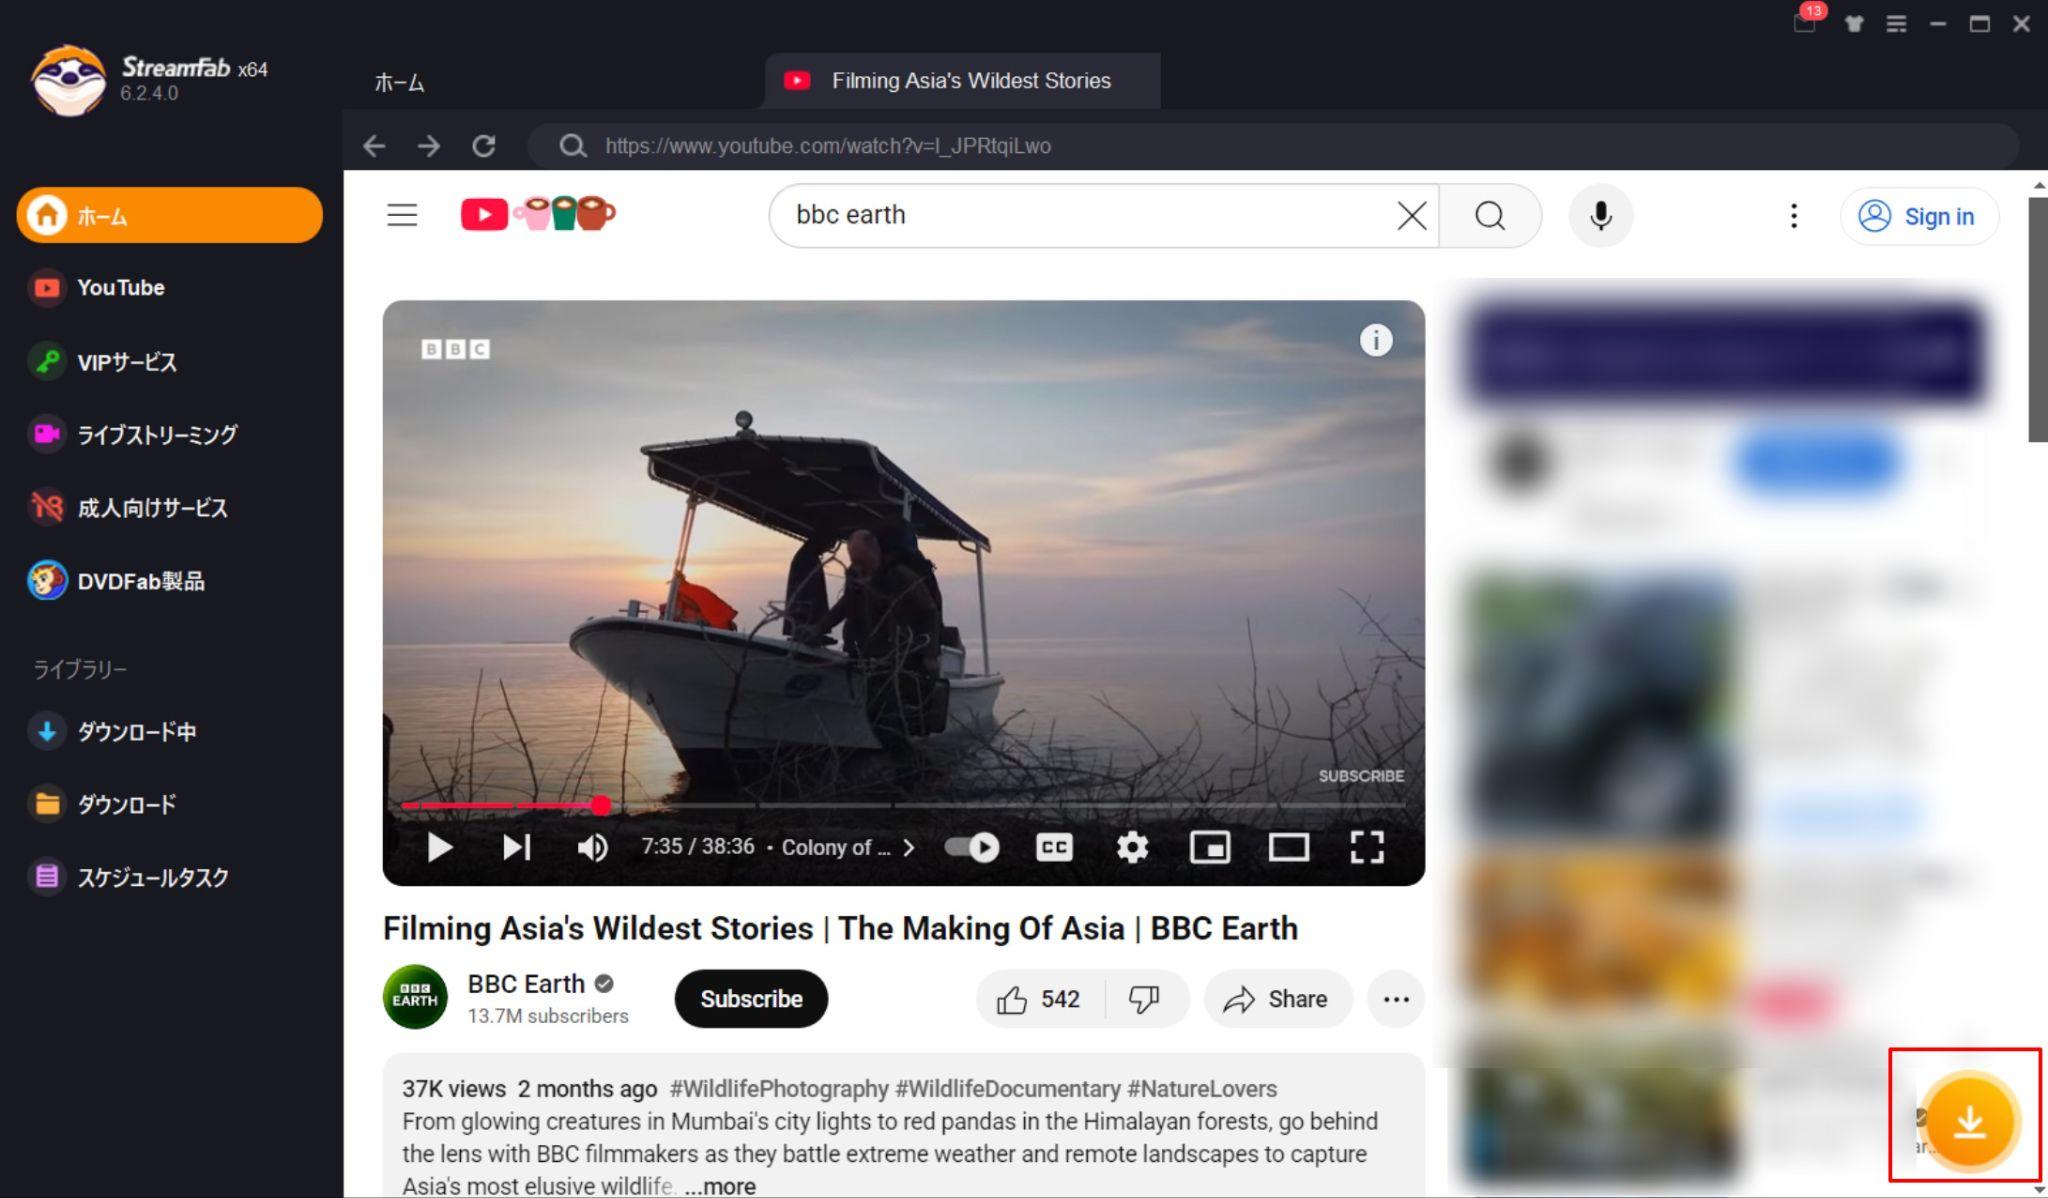Go back using the browser back arrow
This screenshot has height=1198, width=2048.
coord(374,146)
